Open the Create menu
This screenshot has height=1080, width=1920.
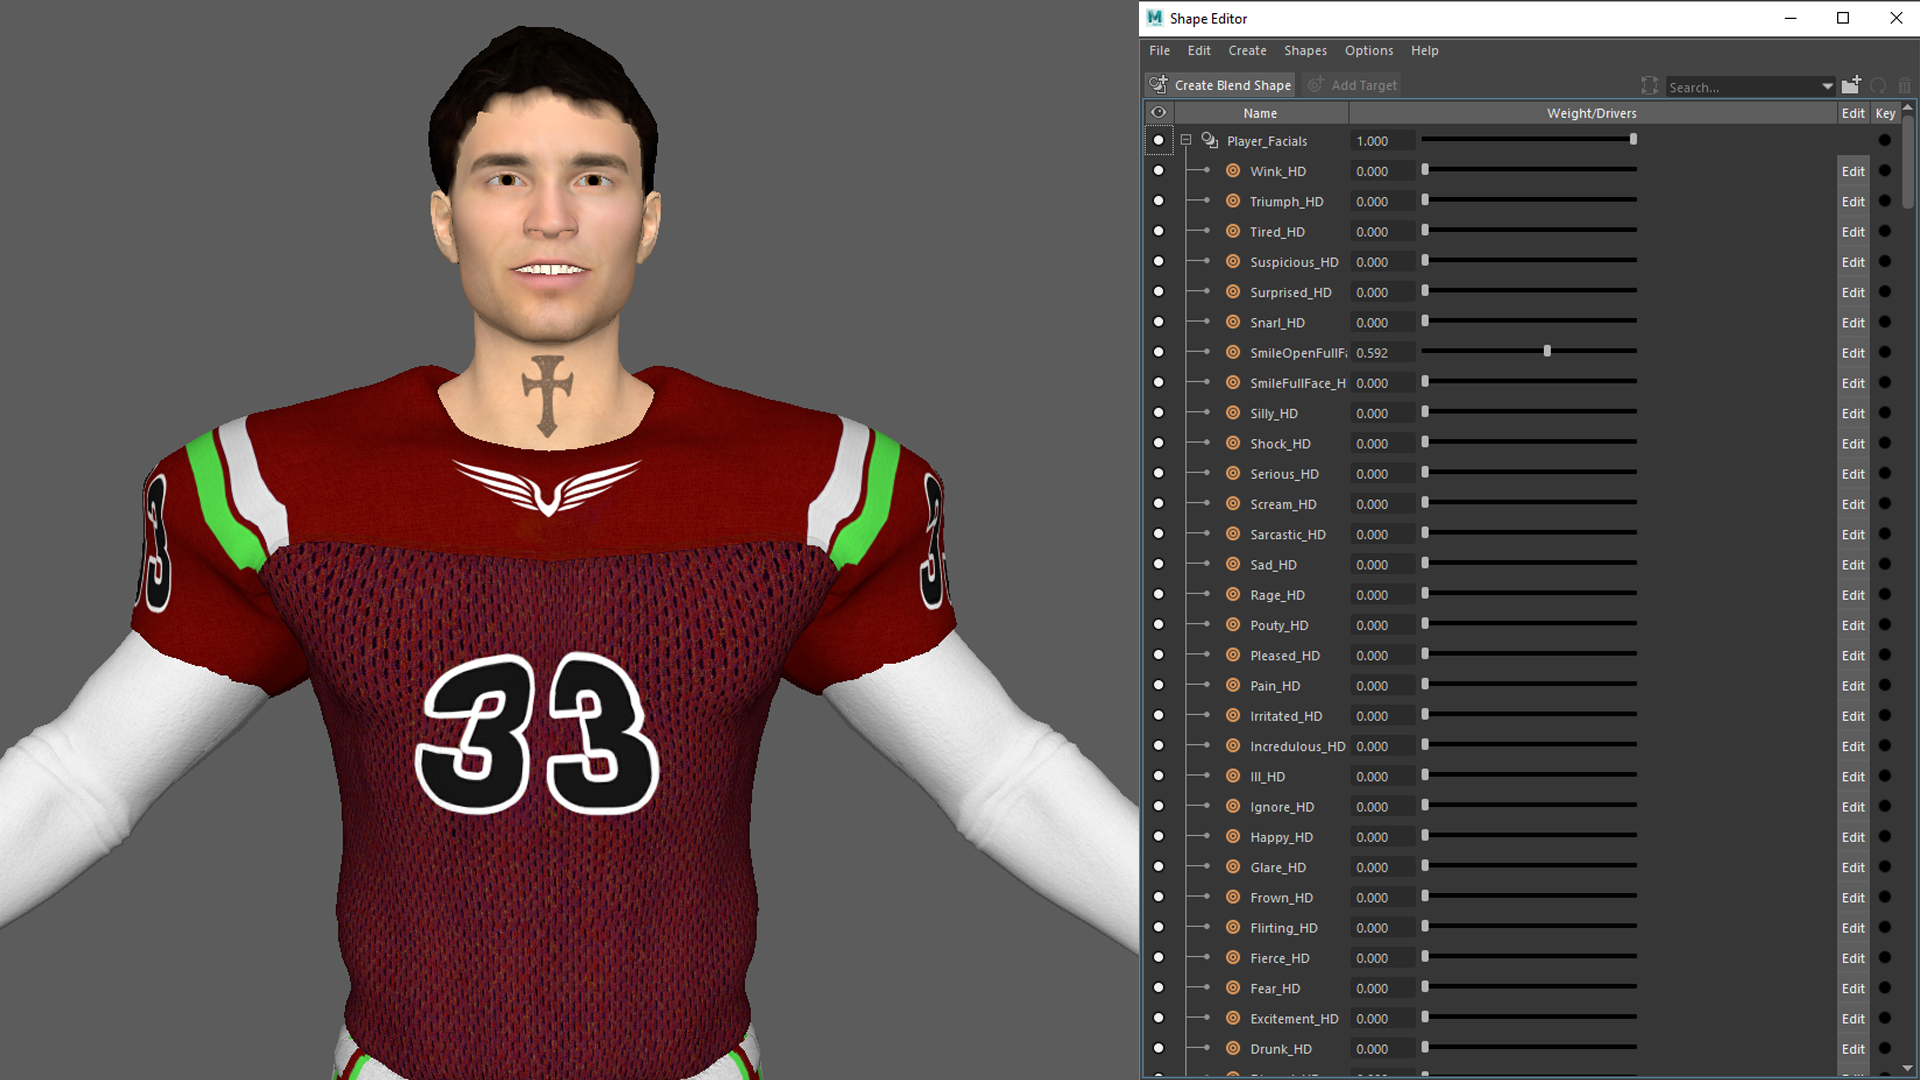[x=1247, y=51]
